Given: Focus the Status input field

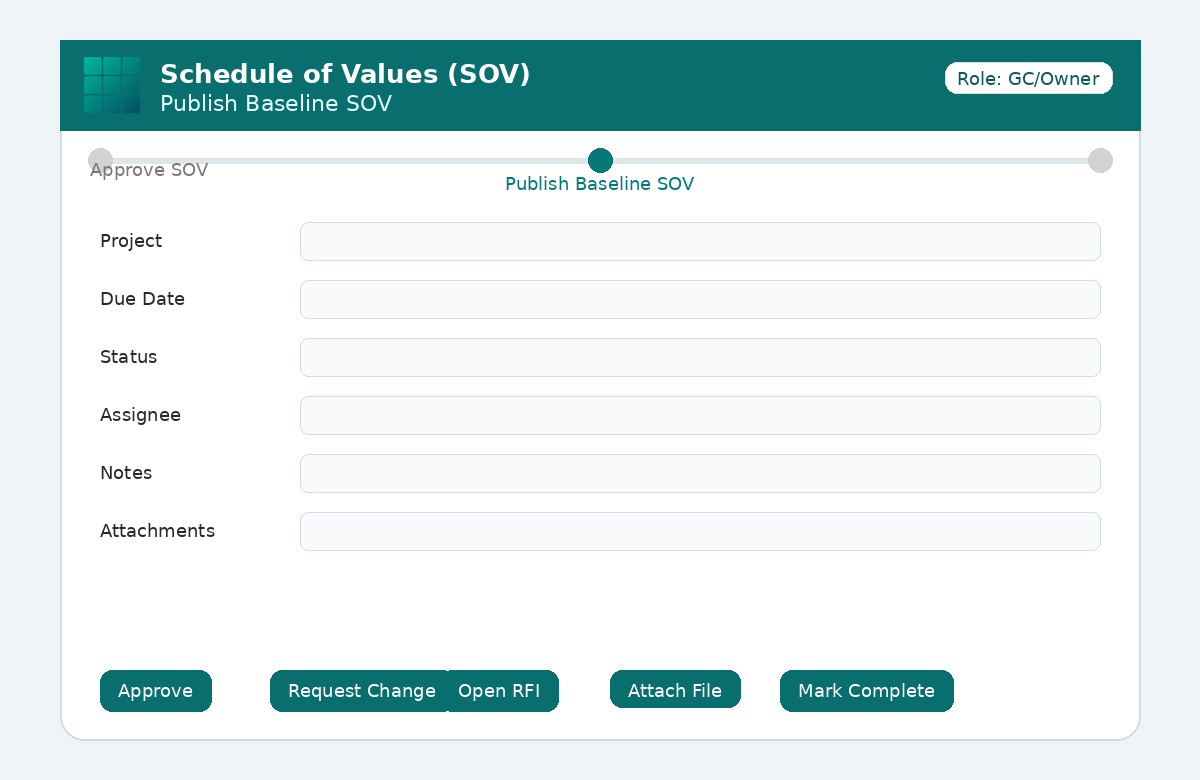Looking at the screenshot, I should 700,357.
